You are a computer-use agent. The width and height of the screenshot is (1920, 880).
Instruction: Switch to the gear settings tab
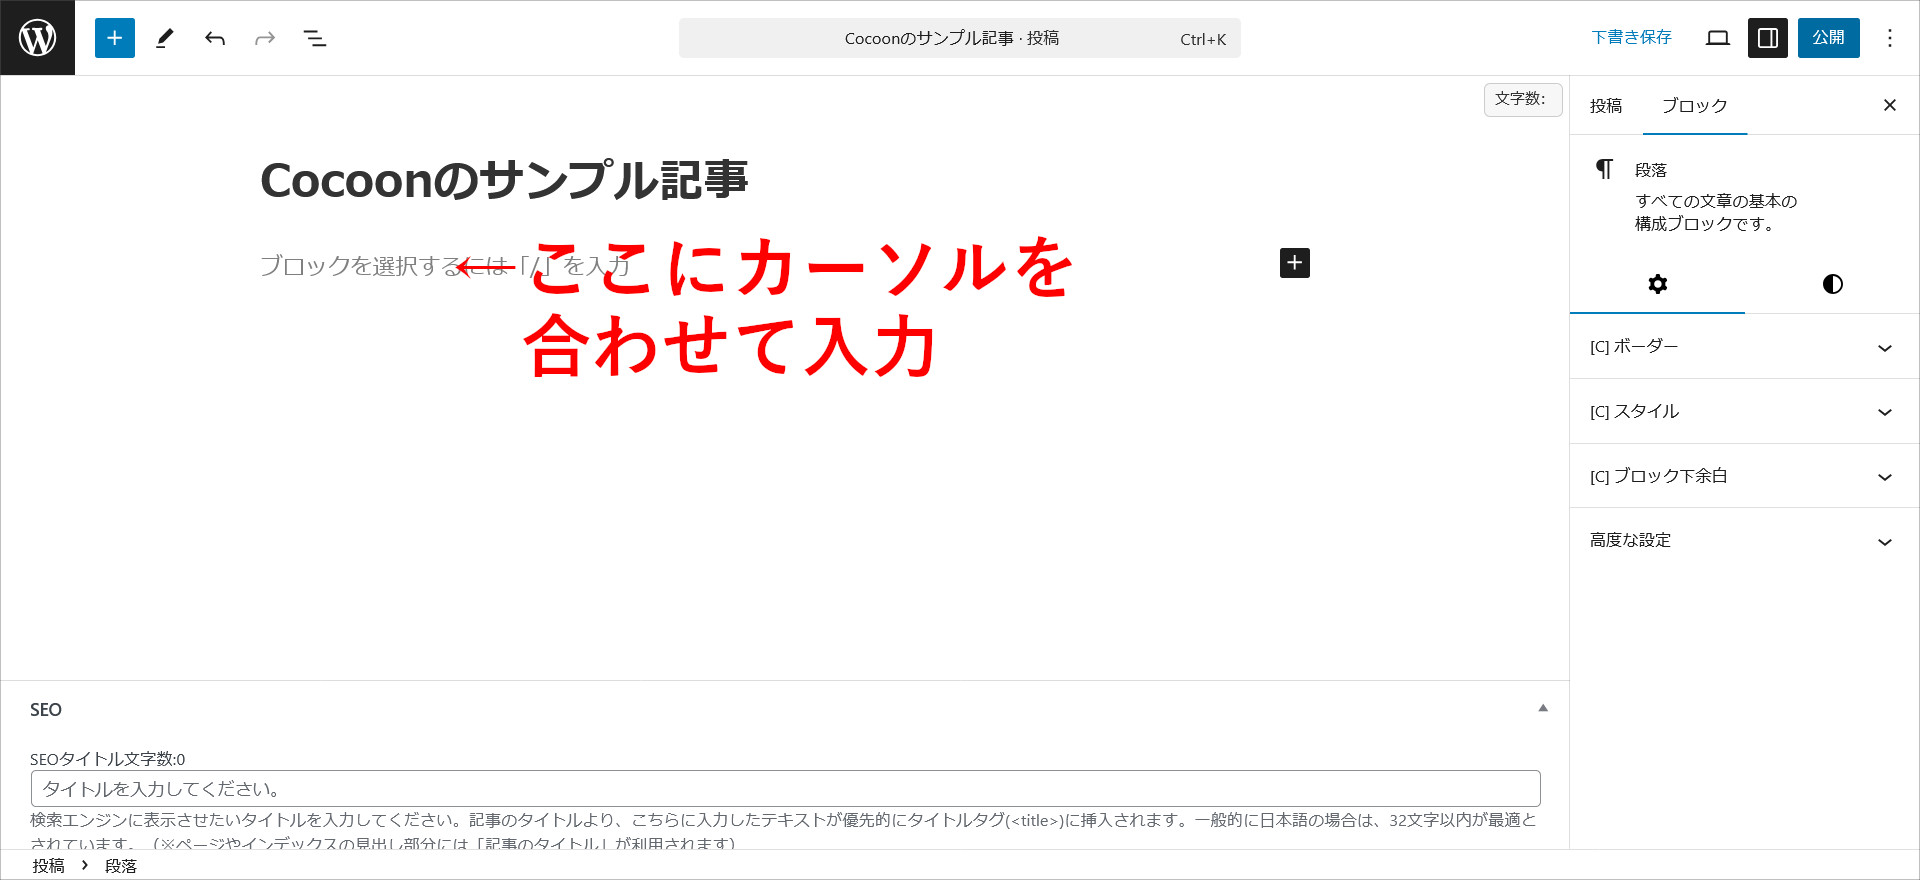pyautogui.click(x=1657, y=284)
